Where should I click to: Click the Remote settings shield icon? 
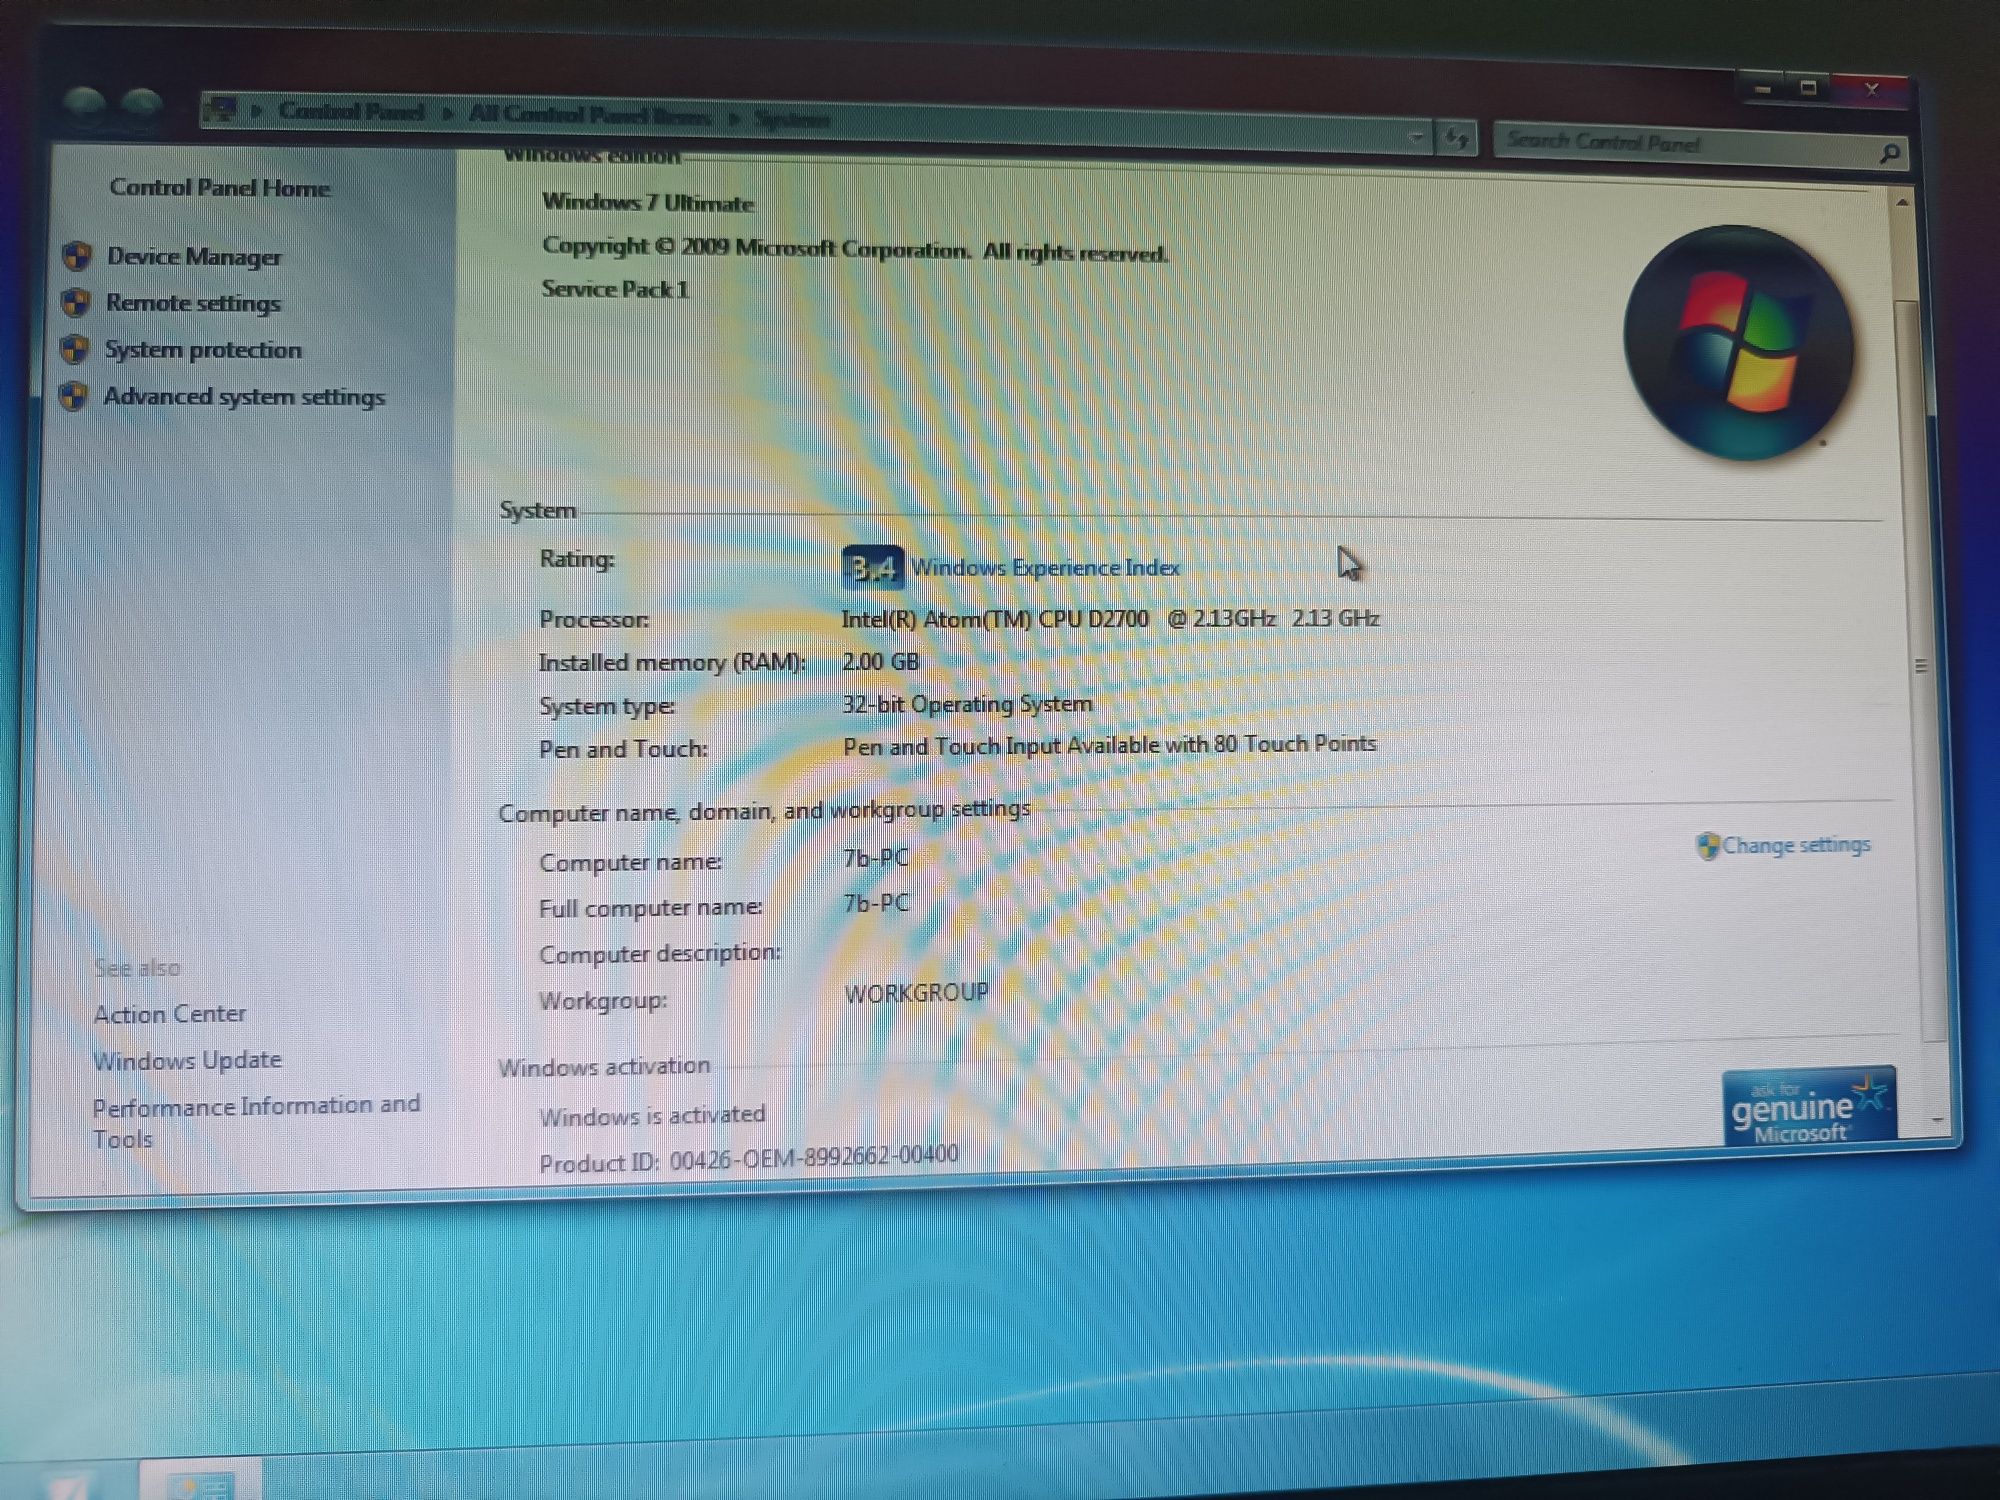coord(76,302)
